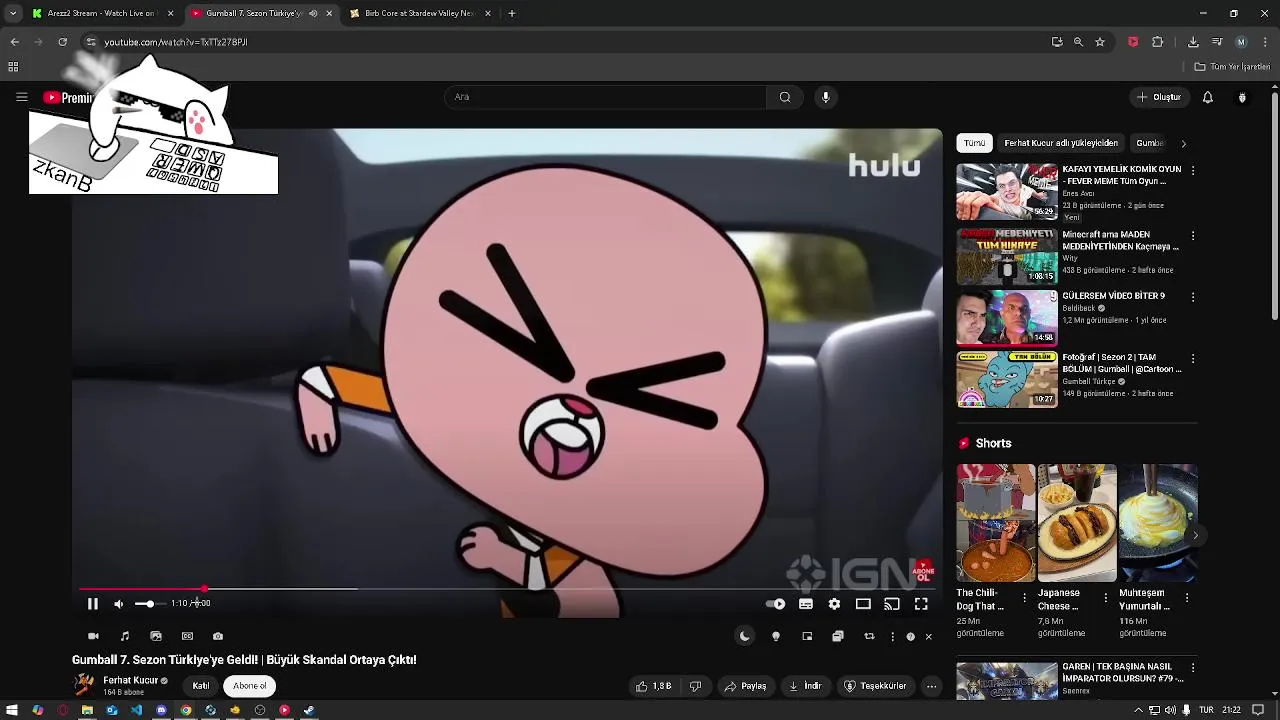Viewport: 1280px width, 720px height.
Task: Open the browser apps grid shortcut
Action: coord(13,67)
